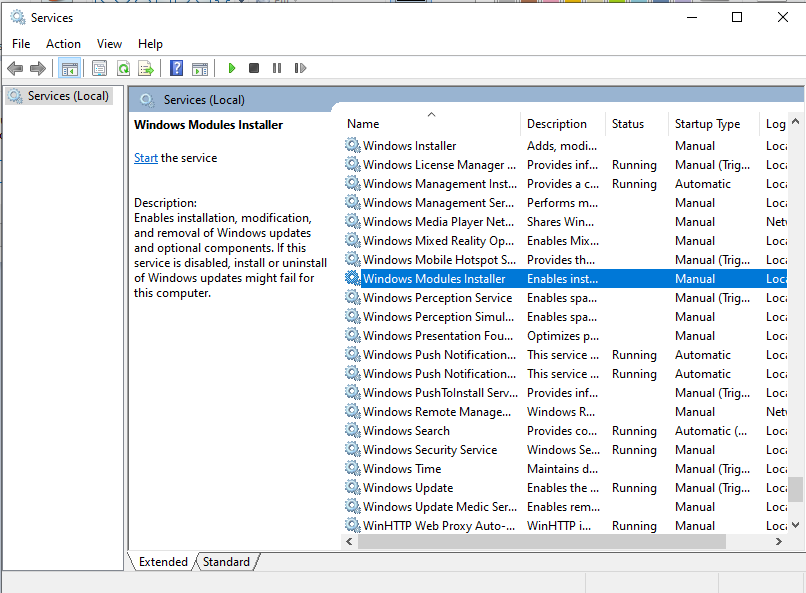Click 'Maintains d...' description of Windows Time
Viewport: 806px width, 593px height.
tap(562, 469)
